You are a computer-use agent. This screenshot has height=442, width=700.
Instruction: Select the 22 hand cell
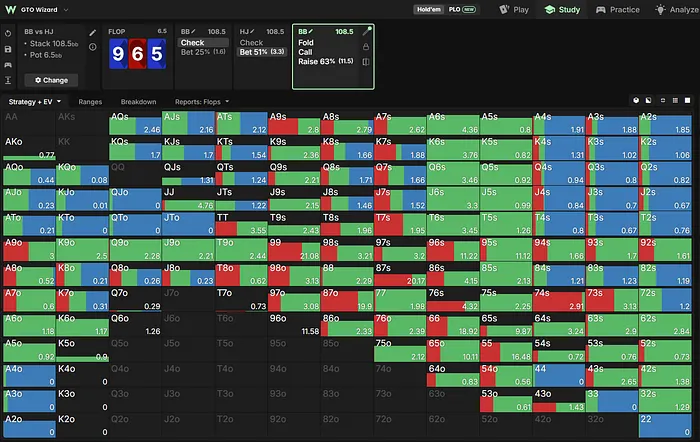click(x=665, y=425)
